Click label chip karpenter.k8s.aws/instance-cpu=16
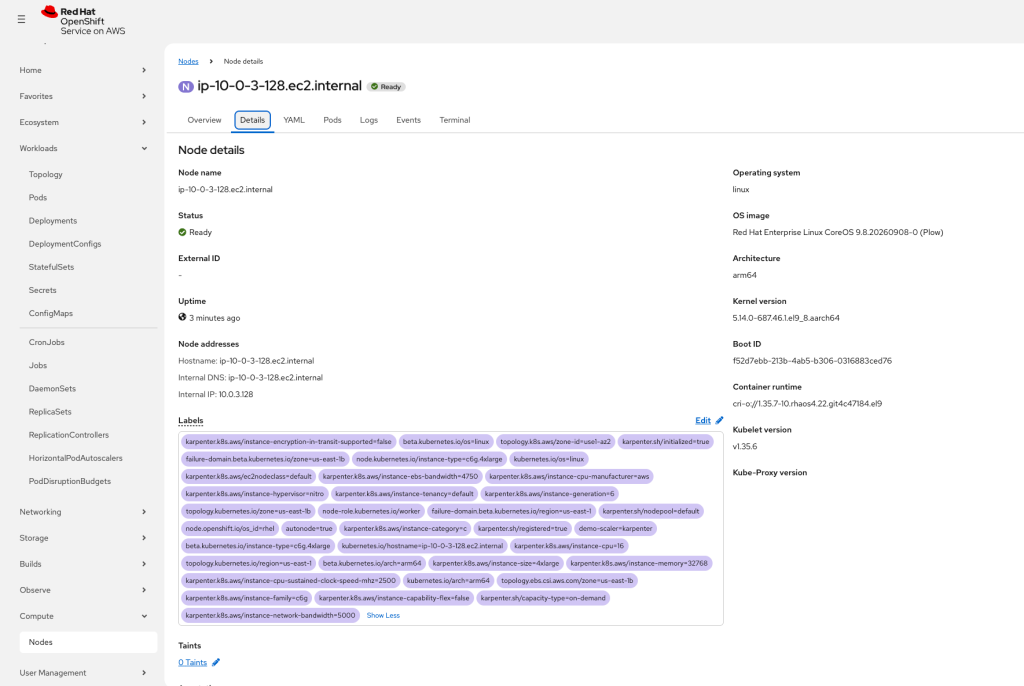Image resolution: width=1024 pixels, height=686 pixels. tap(568, 546)
